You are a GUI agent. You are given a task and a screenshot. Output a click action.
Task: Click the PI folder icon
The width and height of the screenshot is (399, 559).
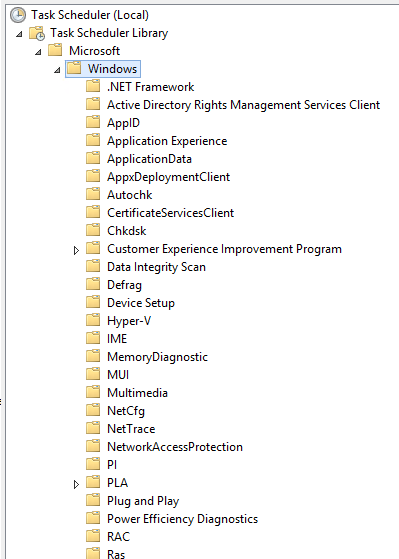point(93,464)
